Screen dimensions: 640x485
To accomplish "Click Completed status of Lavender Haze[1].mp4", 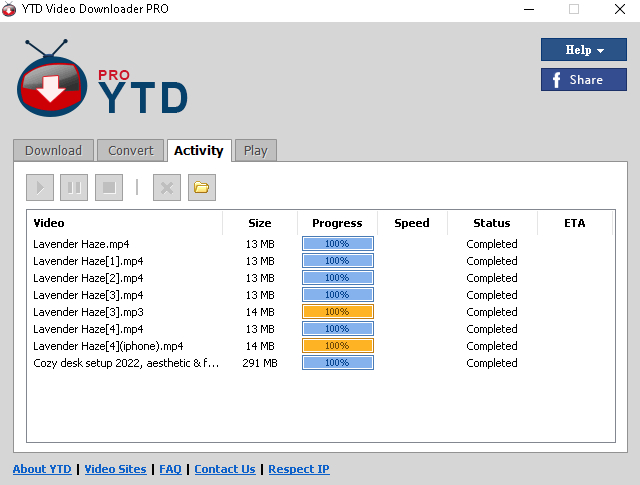I will click(x=492, y=261).
